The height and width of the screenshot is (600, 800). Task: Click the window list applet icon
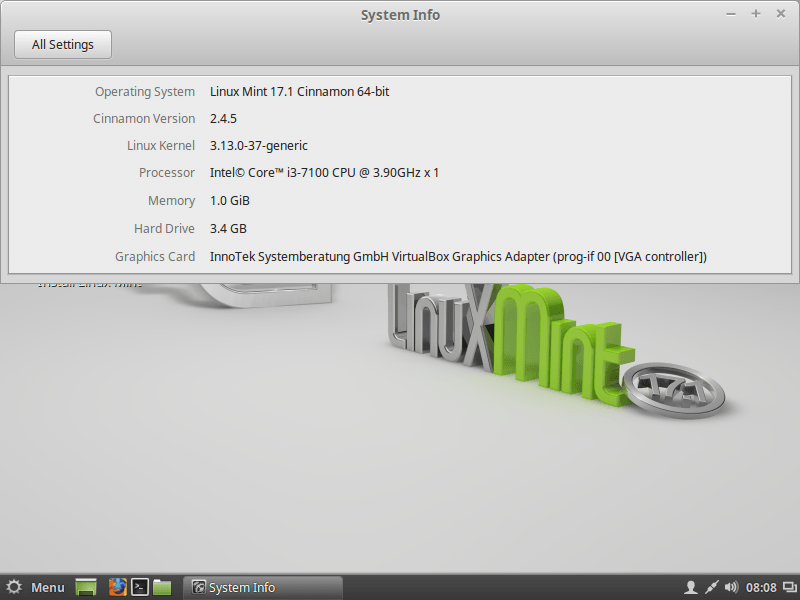789,588
